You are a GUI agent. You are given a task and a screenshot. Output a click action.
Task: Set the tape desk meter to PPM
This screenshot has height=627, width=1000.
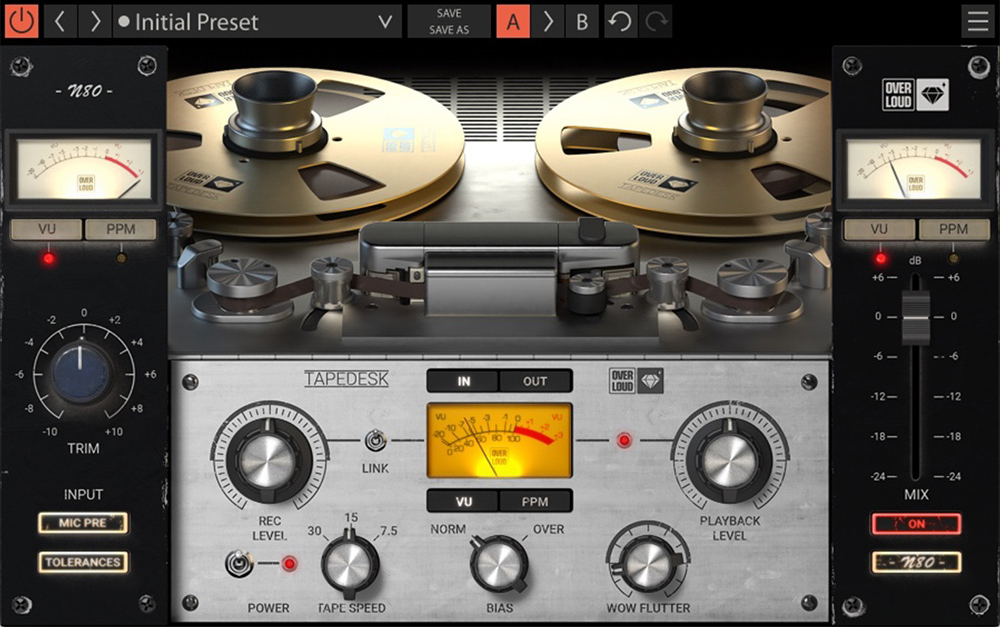click(x=535, y=502)
